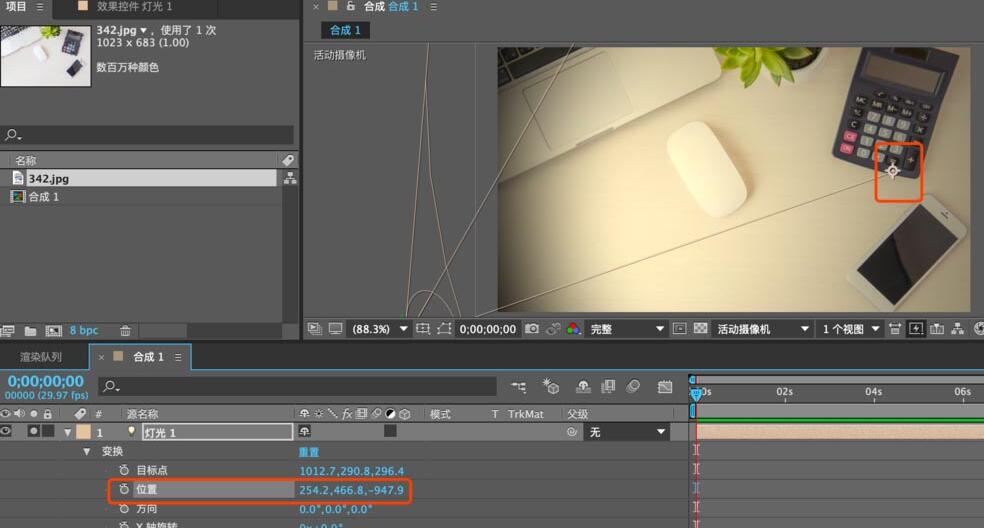This screenshot has width=984, height=528.
Task: Toggle mask and shape path visibility icon
Action: click(444, 328)
